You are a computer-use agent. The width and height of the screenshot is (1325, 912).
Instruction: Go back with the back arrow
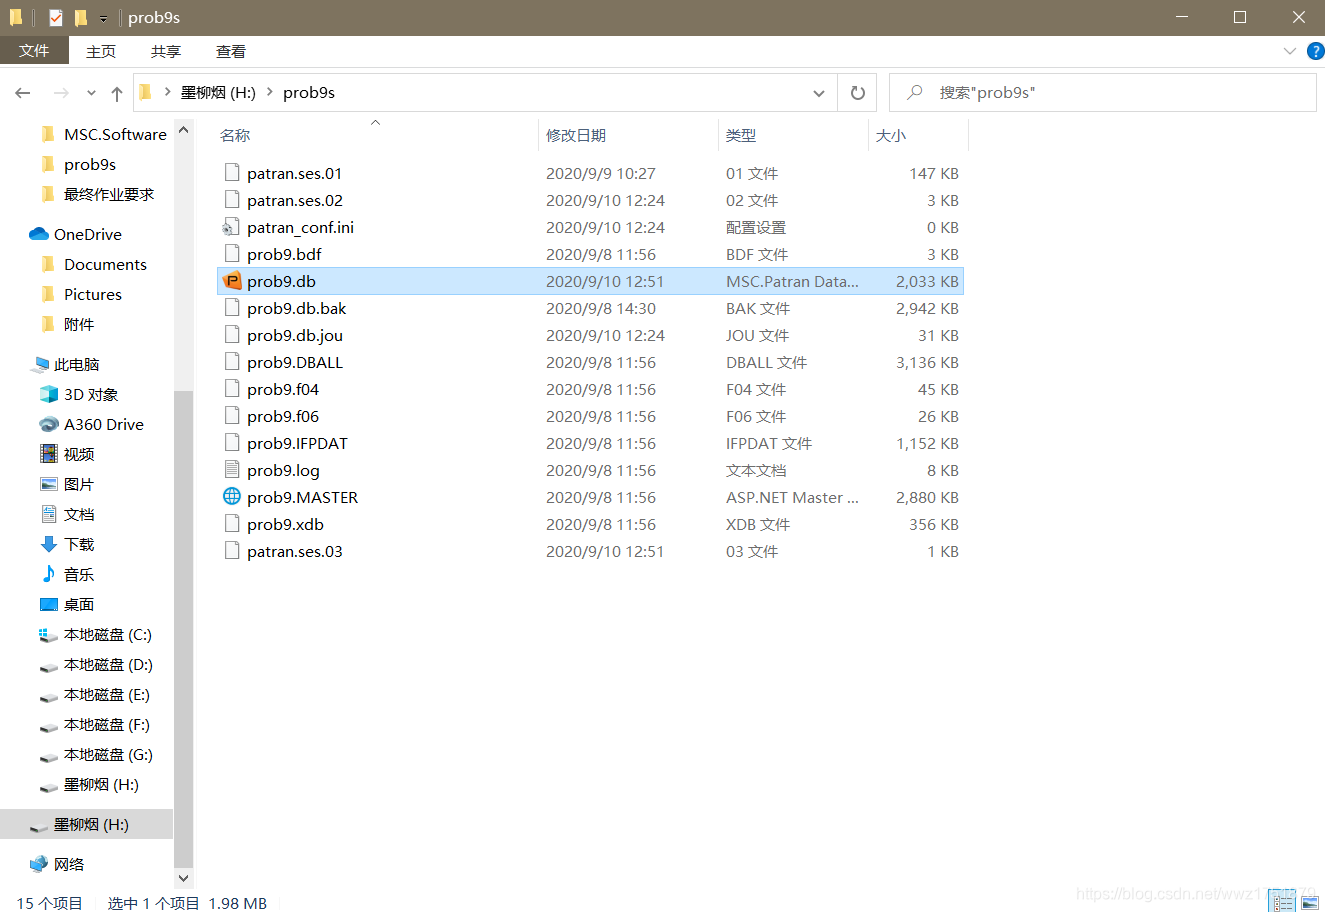coord(23,93)
